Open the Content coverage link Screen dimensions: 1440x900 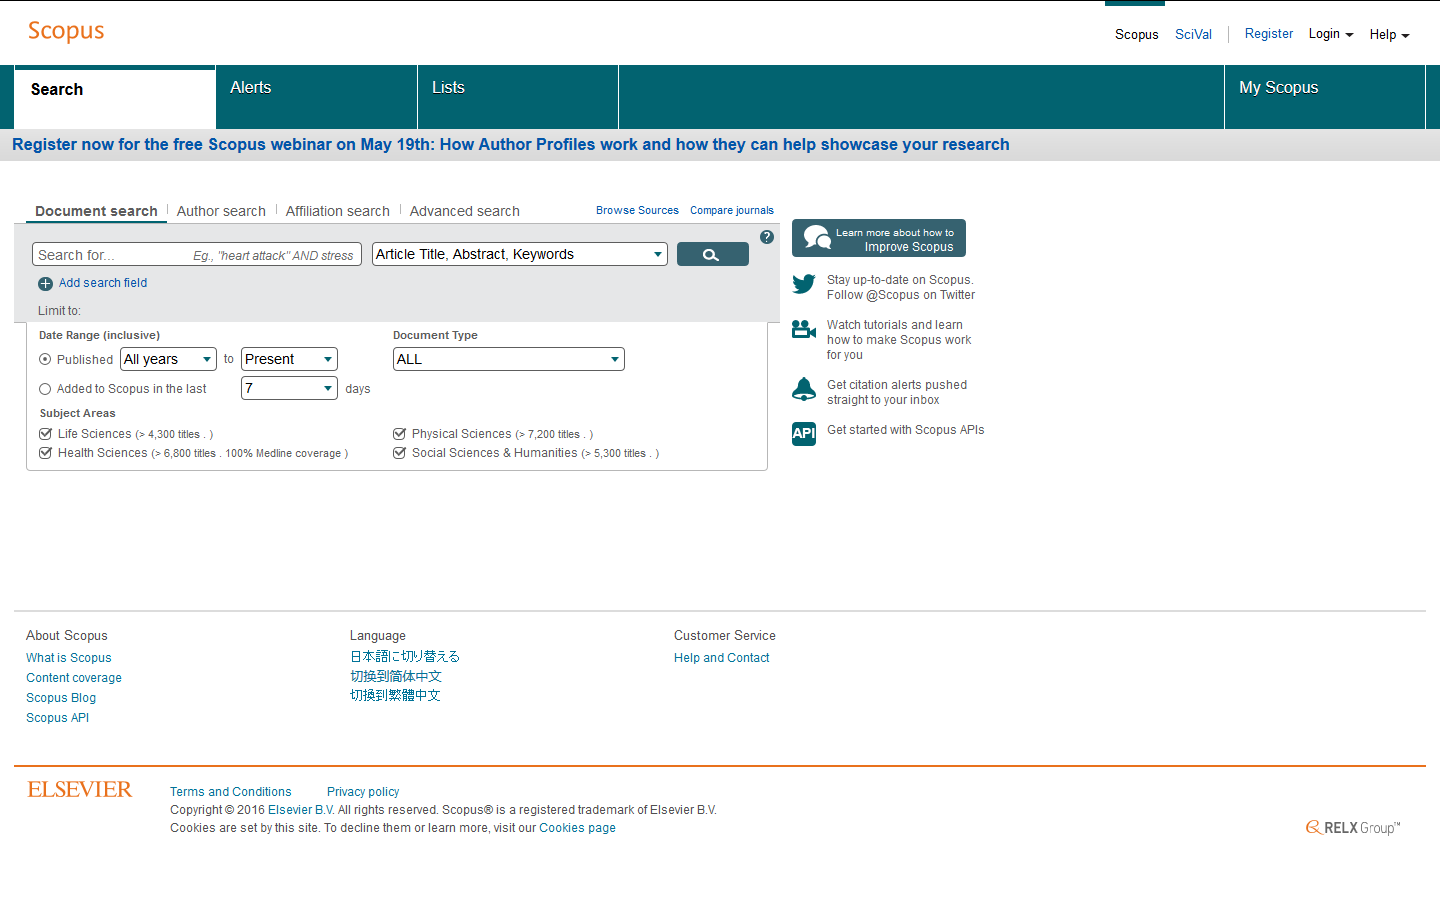(x=74, y=678)
